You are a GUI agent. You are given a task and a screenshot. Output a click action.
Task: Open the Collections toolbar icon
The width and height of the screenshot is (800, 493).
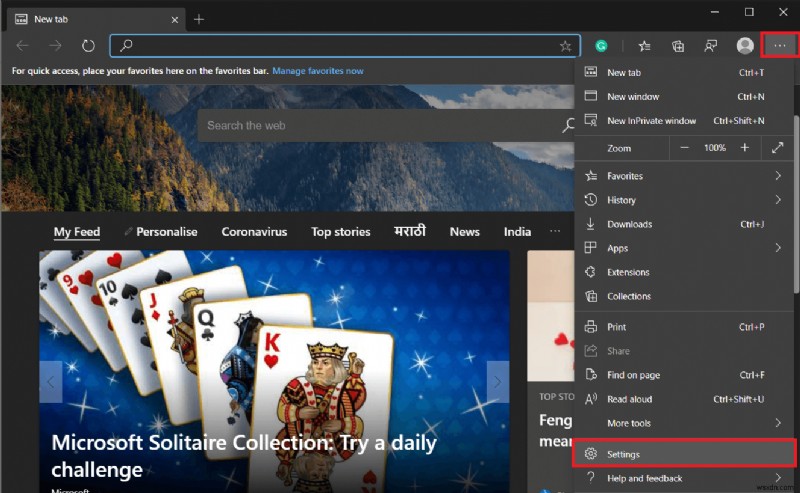678,46
